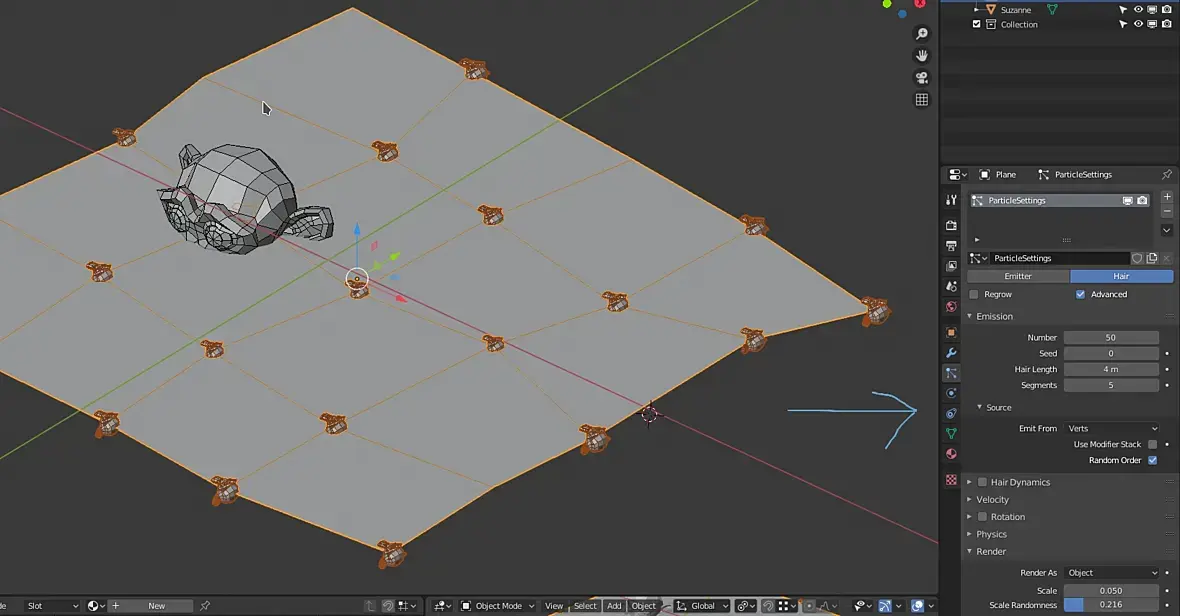Toggle Collection render camera icon
Screen dimensions: 1180x616
[1166, 24]
